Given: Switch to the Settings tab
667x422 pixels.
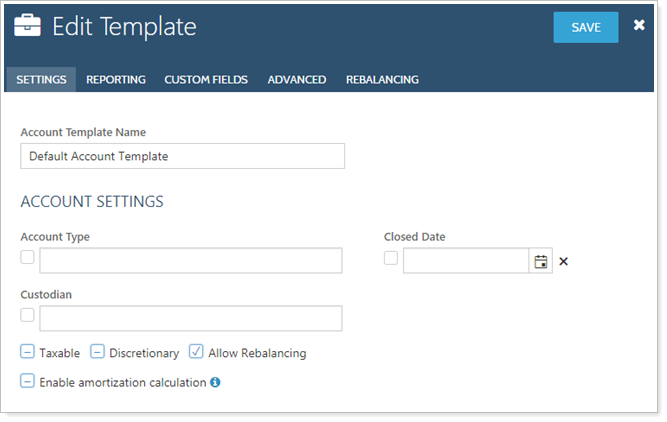Looking at the screenshot, I should 41,80.
